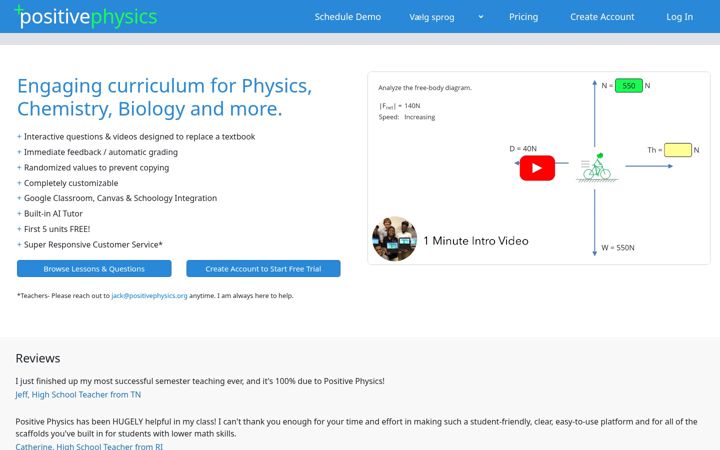Click the green 550 N value box
This screenshot has width=720, height=450.
point(629,85)
